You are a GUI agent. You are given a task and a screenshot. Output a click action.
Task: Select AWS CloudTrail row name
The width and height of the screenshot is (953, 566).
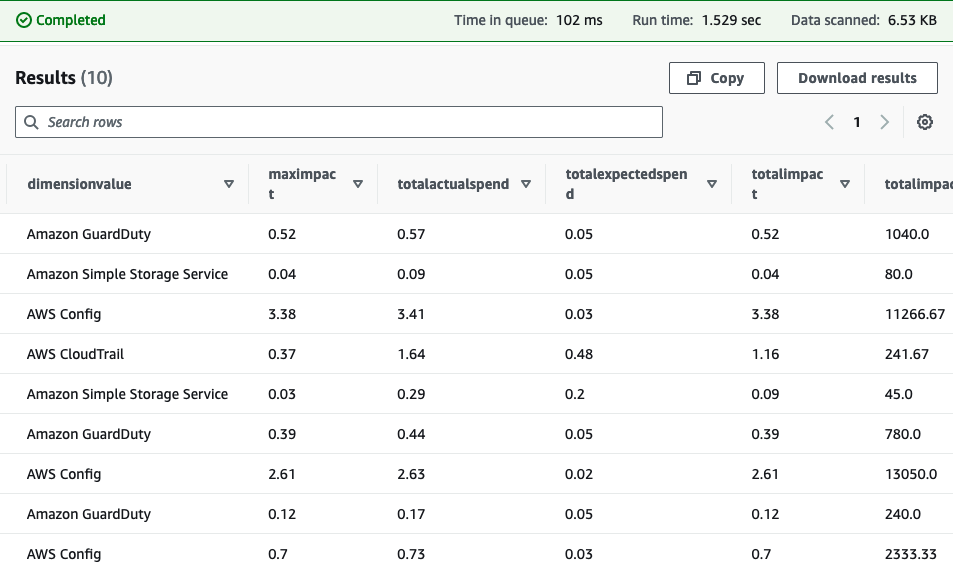pyautogui.click(x=75, y=354)
